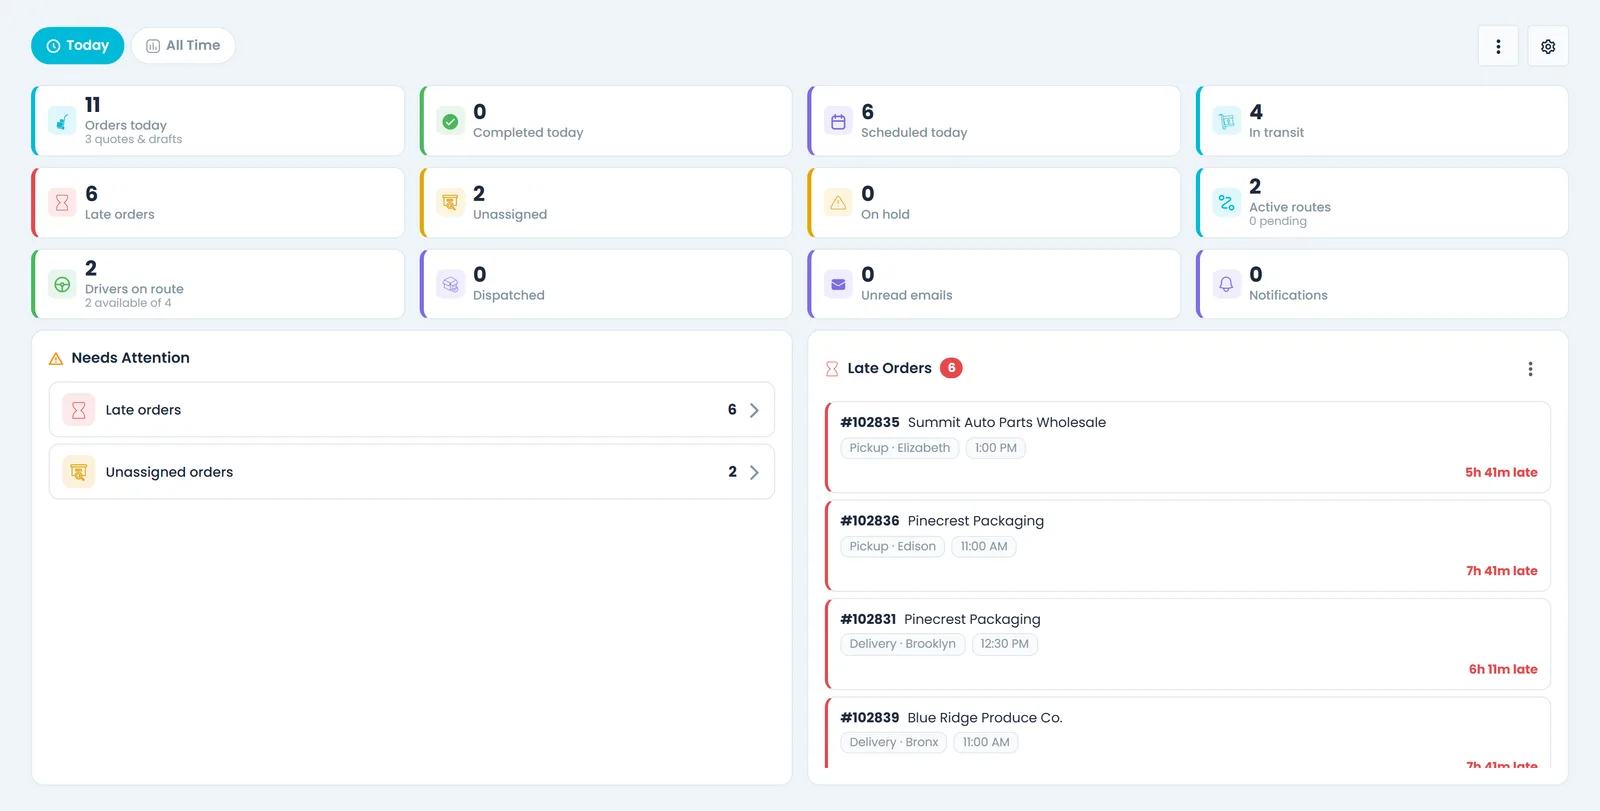Expand Unassigned orders row chevron
The image size is (1600, 811).
tap(754, 472)
